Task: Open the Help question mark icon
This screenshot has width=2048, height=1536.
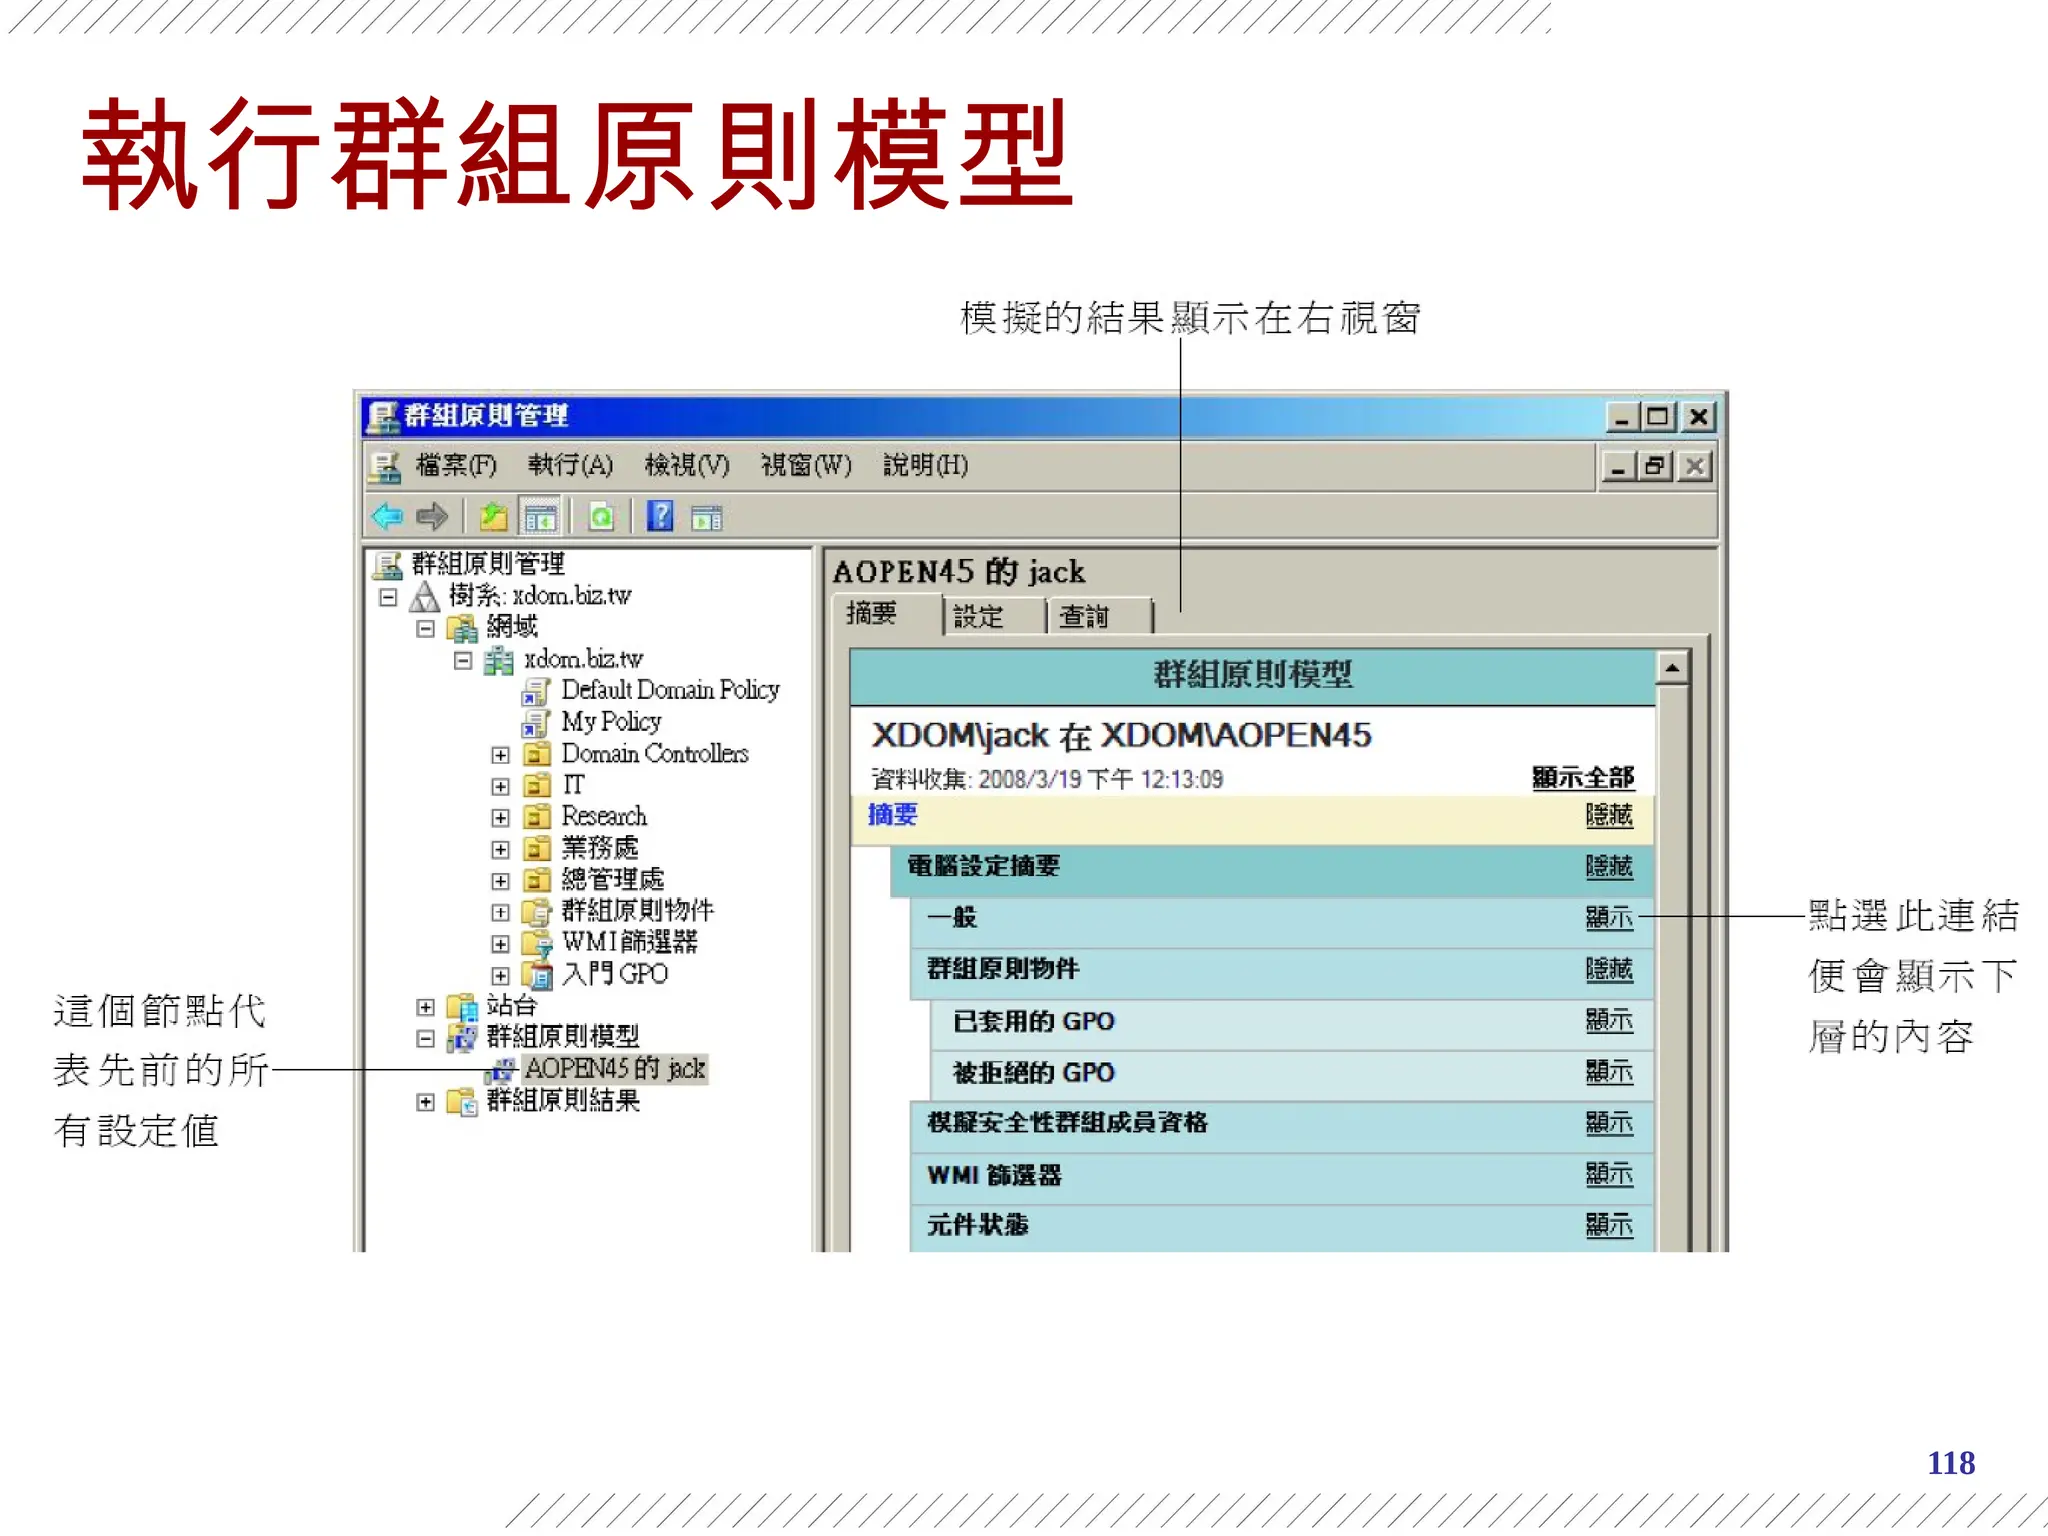Action: point(660,517)
